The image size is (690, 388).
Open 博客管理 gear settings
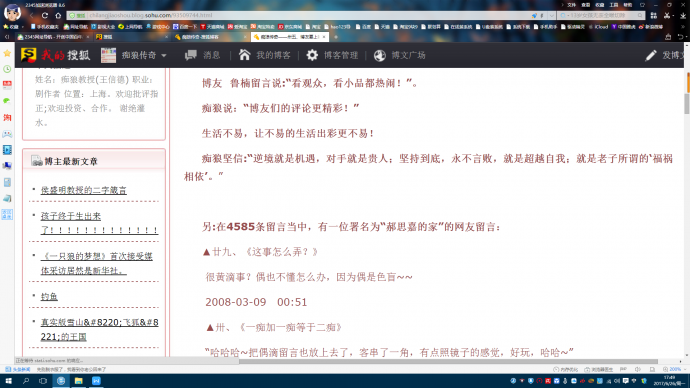click(x=332, y=55)
